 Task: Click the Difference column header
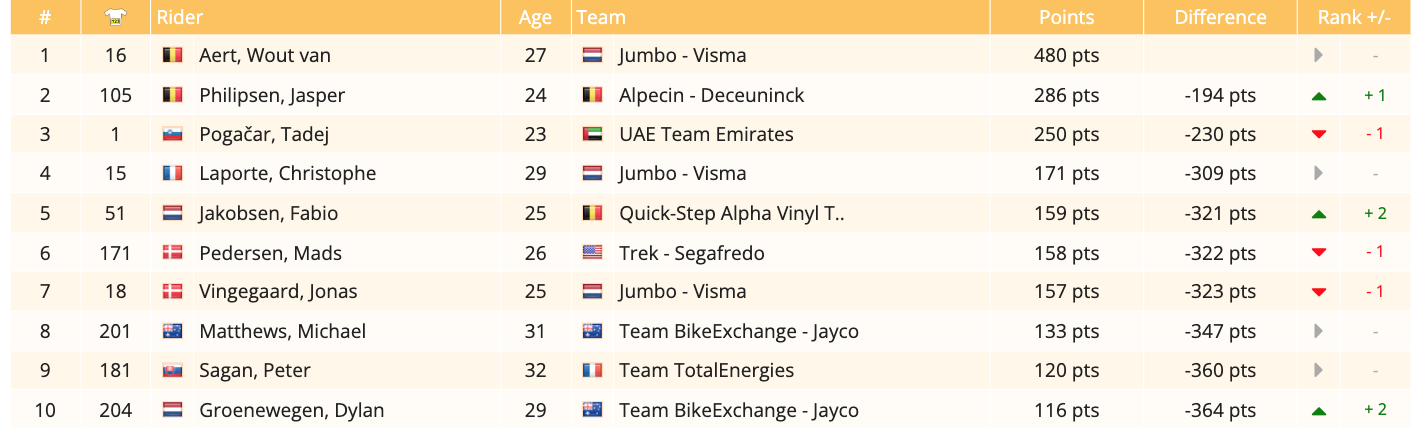1220,17
